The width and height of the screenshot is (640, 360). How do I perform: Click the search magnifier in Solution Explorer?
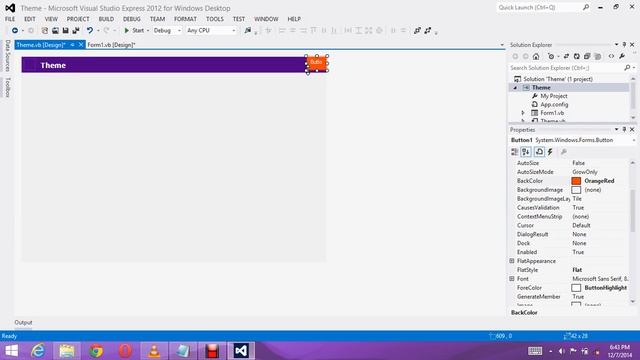[627, 68]
